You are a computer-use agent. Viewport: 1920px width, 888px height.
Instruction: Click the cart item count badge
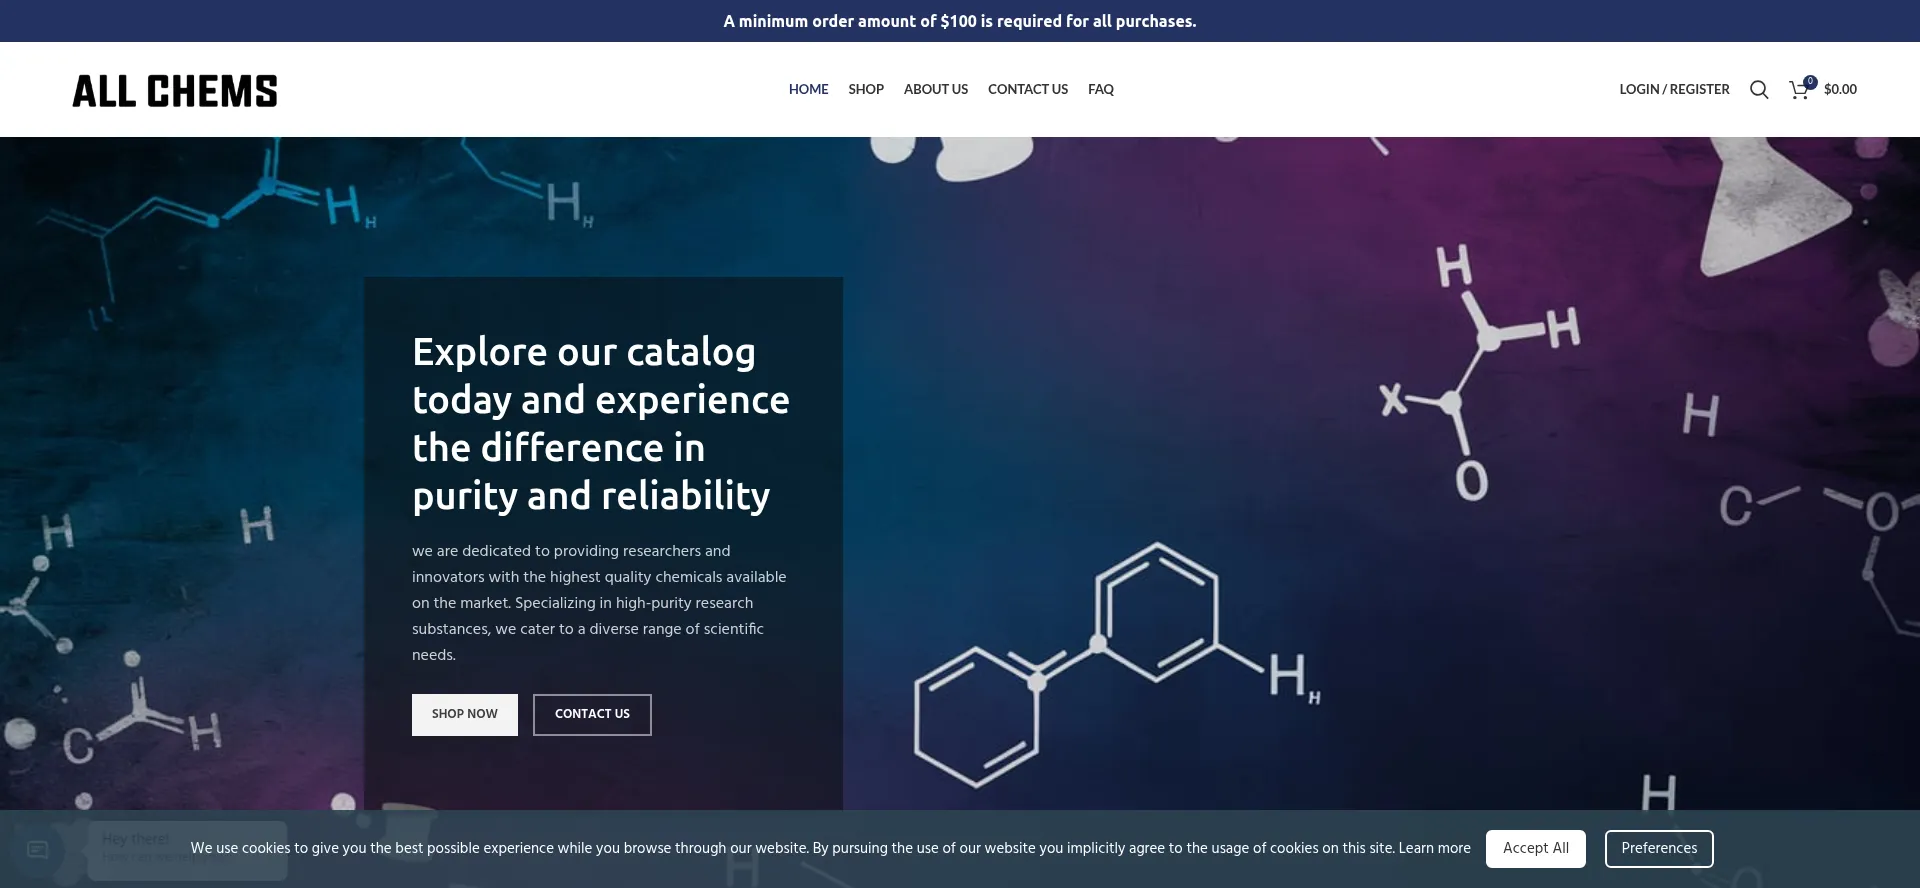(x=1810, y=82)
